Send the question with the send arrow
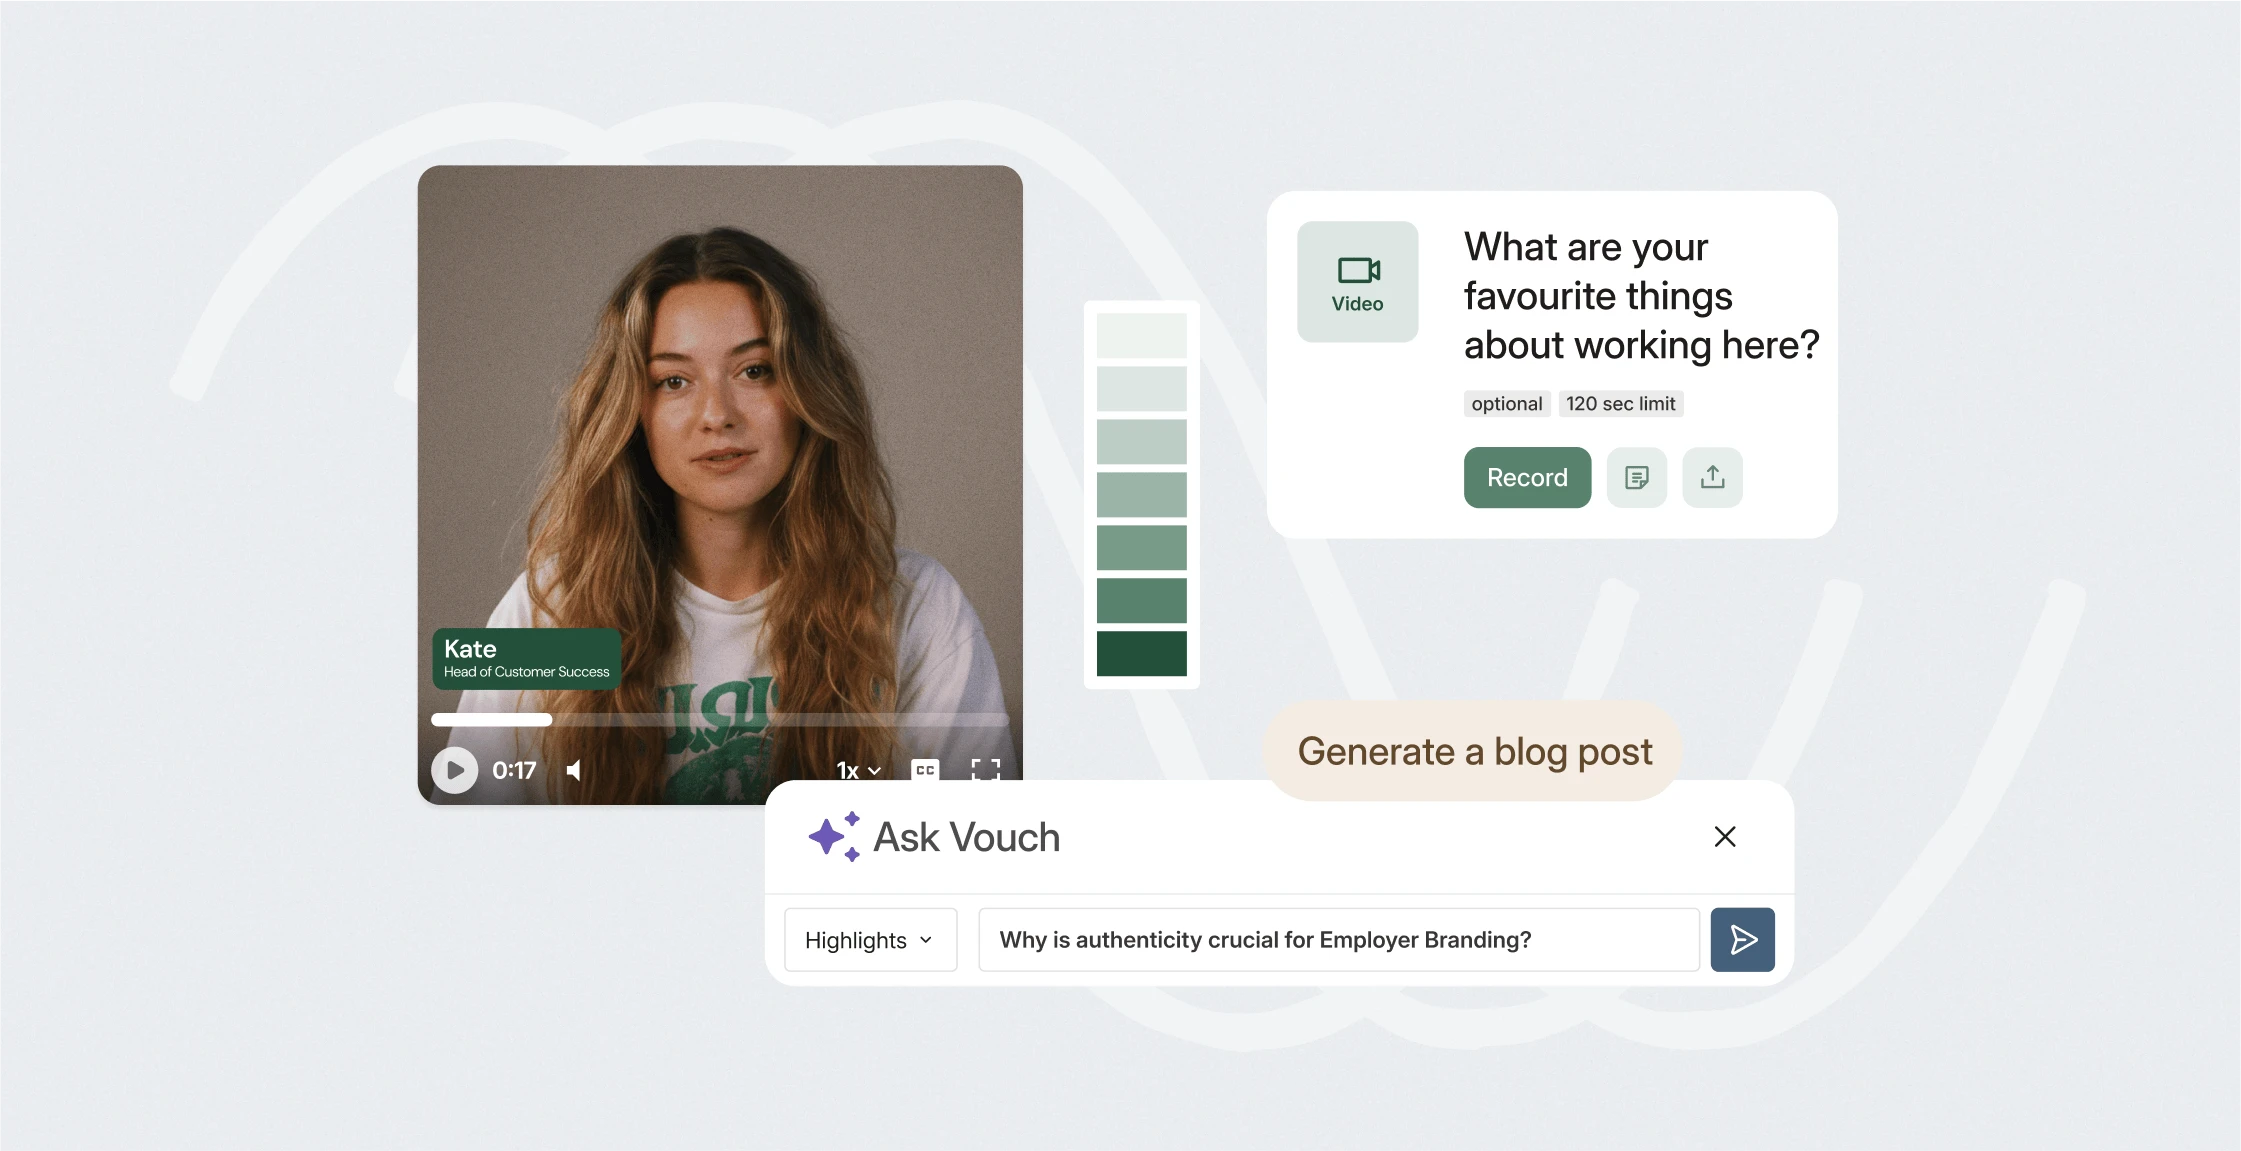2241x1151 pixels. (1742, 940)
